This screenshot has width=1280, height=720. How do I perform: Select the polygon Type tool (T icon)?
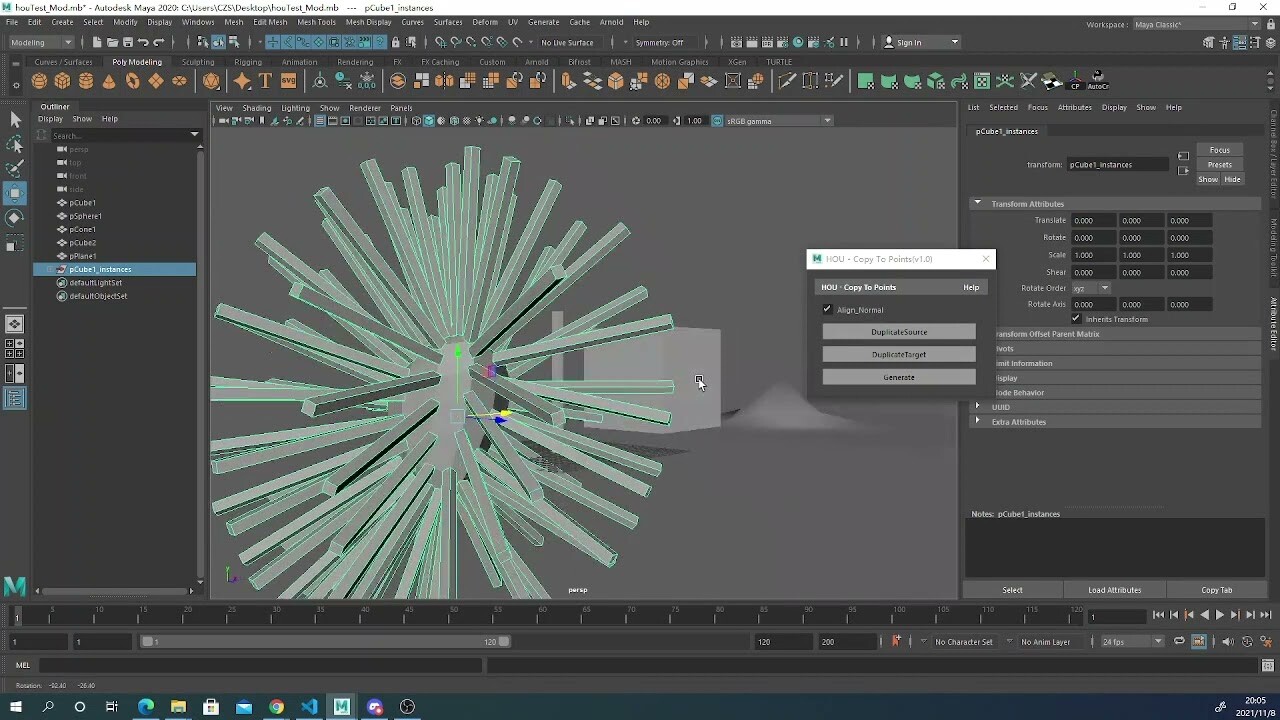[265, 81]
